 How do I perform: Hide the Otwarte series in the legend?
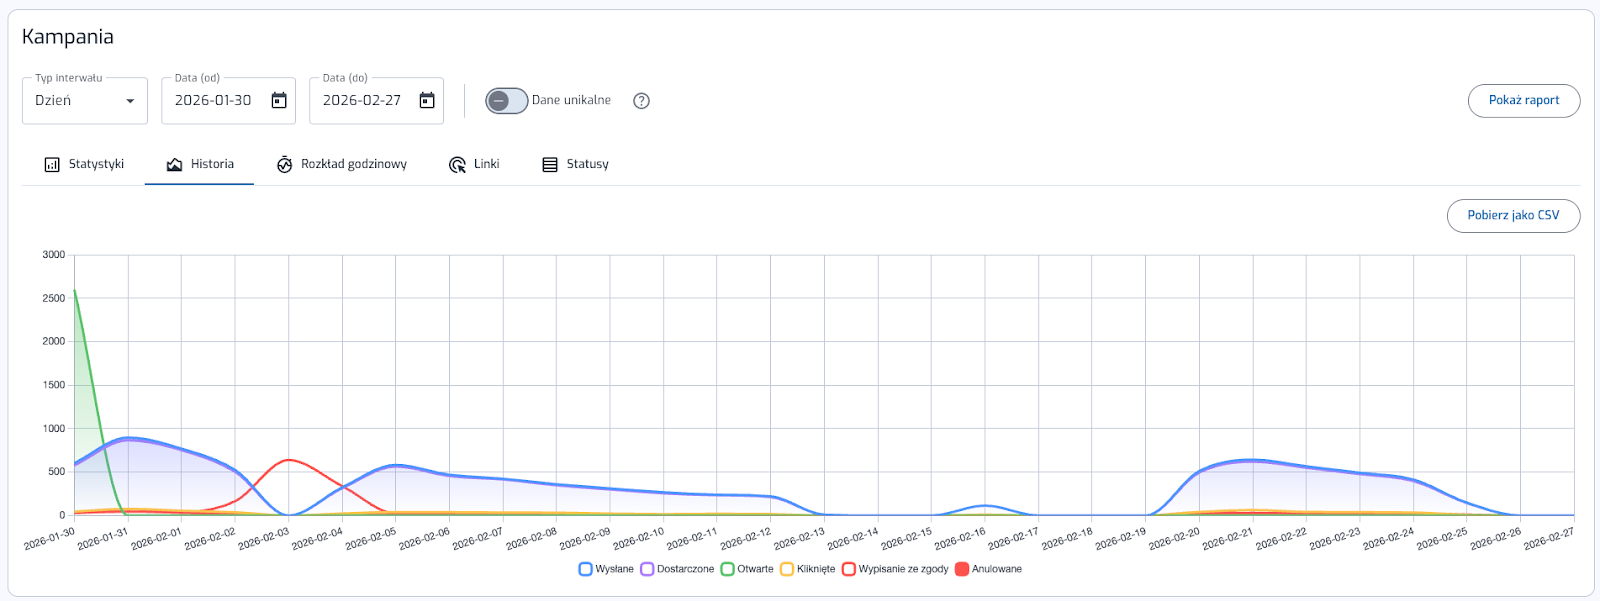tap(747, 569)
